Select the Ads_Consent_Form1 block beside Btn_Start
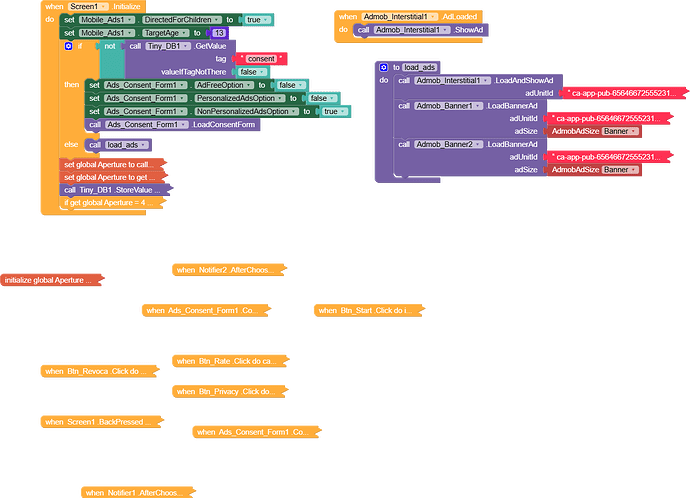Viewport: 690px width, 498px height. coord(206,311)
